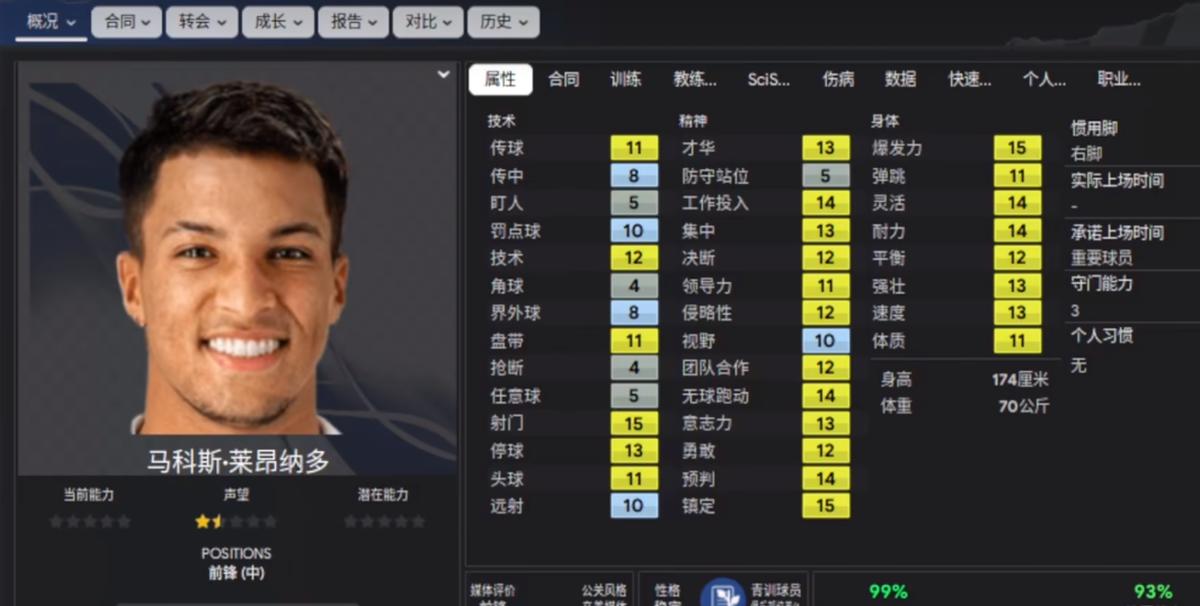Click the 潜在能力 star rating
Screen dimensions: 1200x606
point(384,522)
